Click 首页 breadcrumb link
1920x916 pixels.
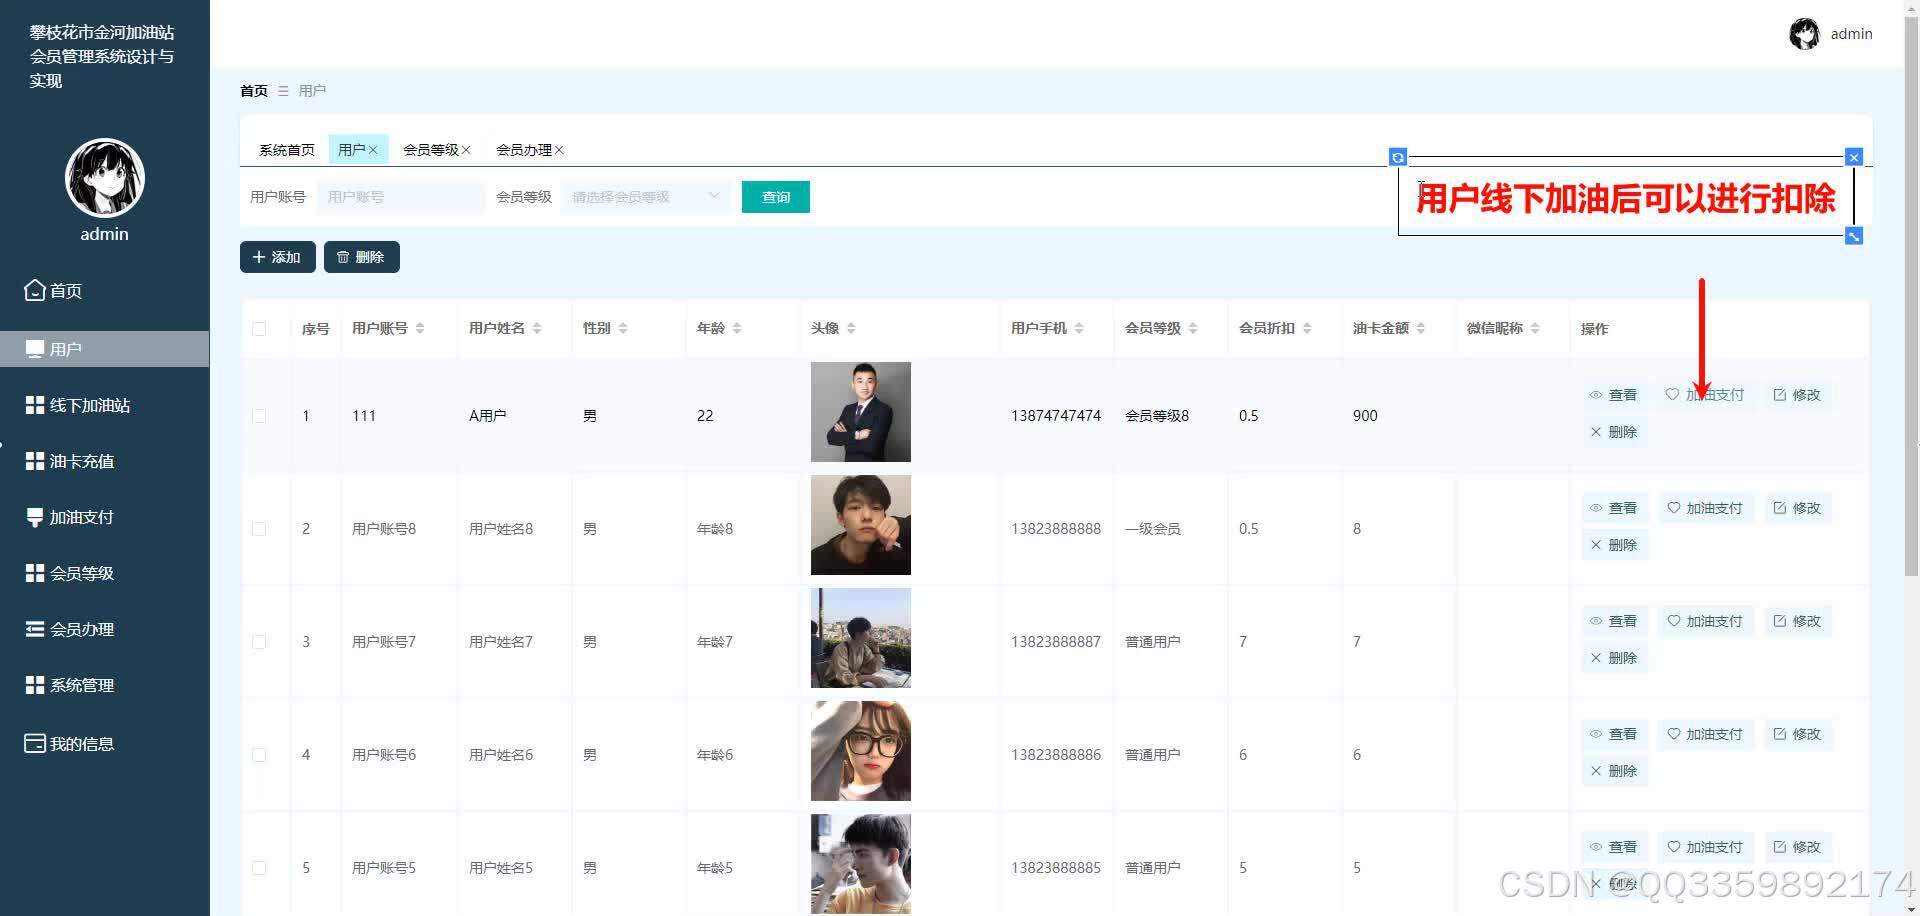(254, 91)
